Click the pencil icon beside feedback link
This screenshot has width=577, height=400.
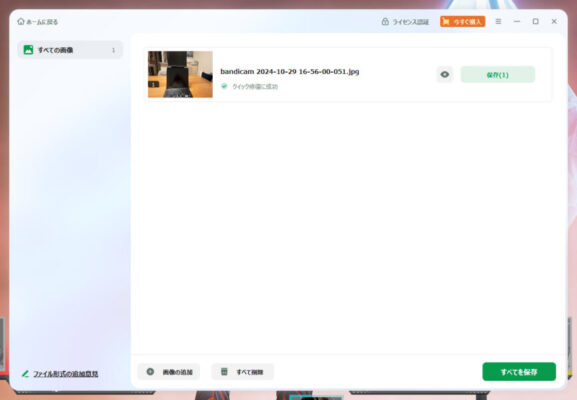25,374
